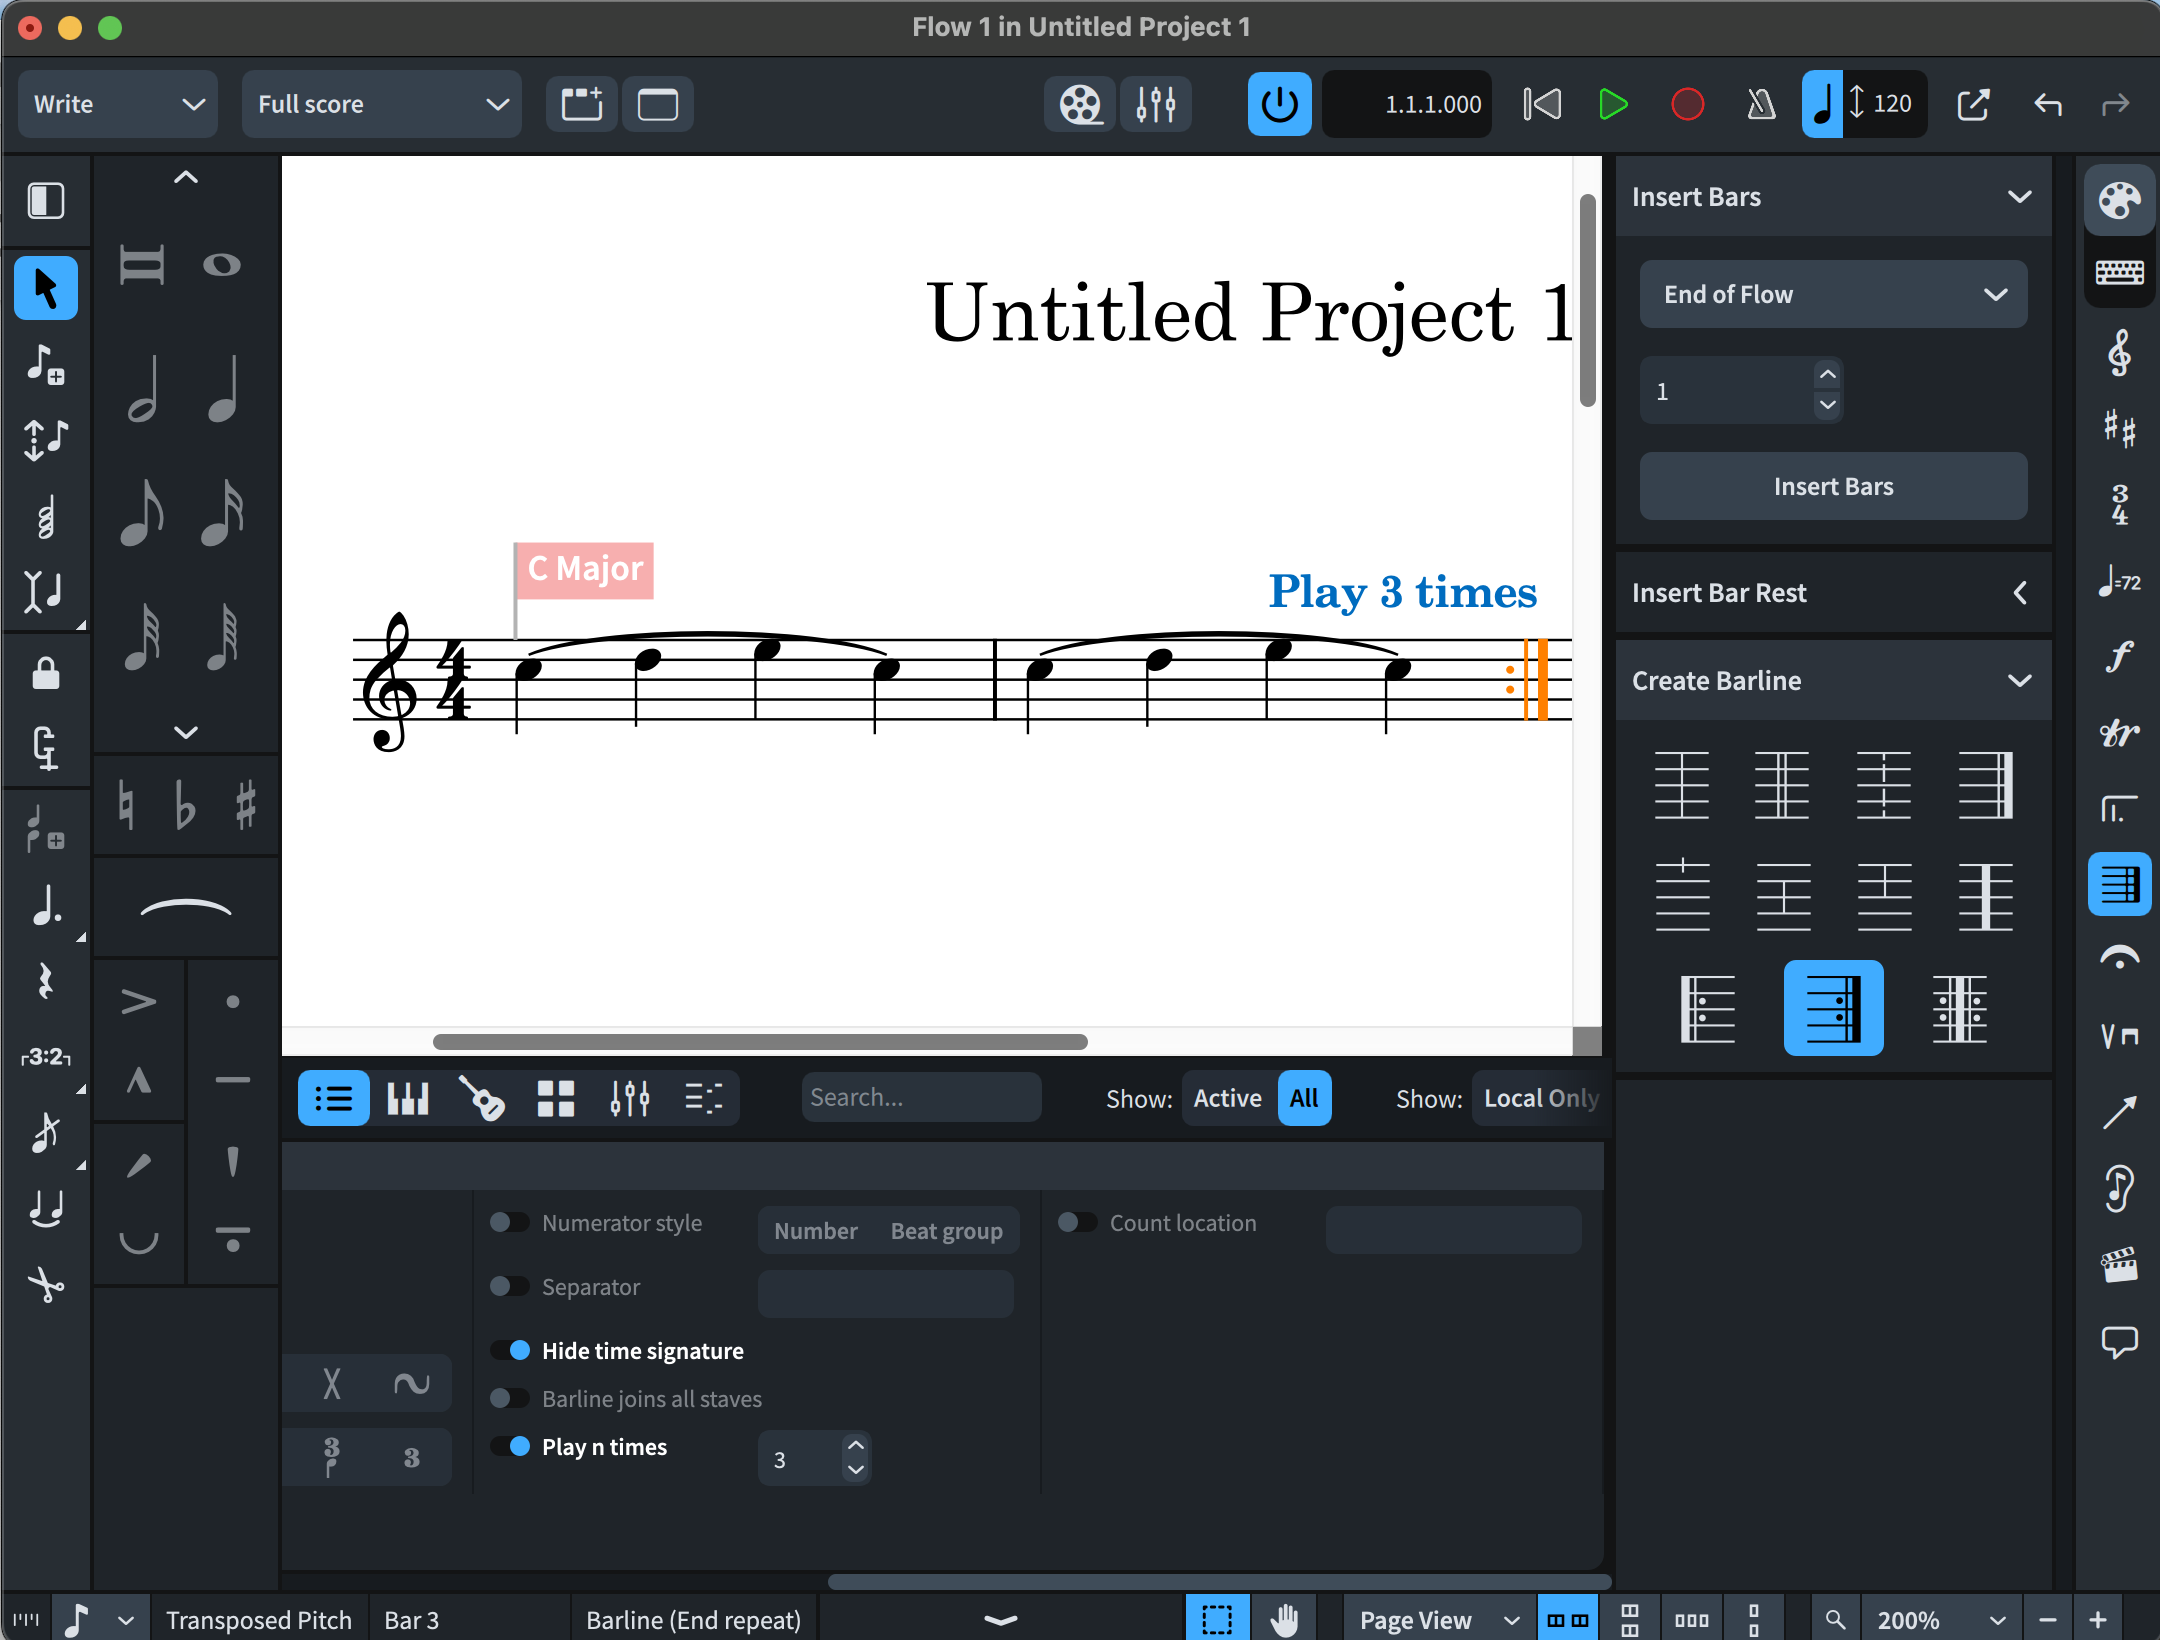The image size is (2160, 1640).
Task: Click the slur icon in notes panel
Action: tap(186, 908)
